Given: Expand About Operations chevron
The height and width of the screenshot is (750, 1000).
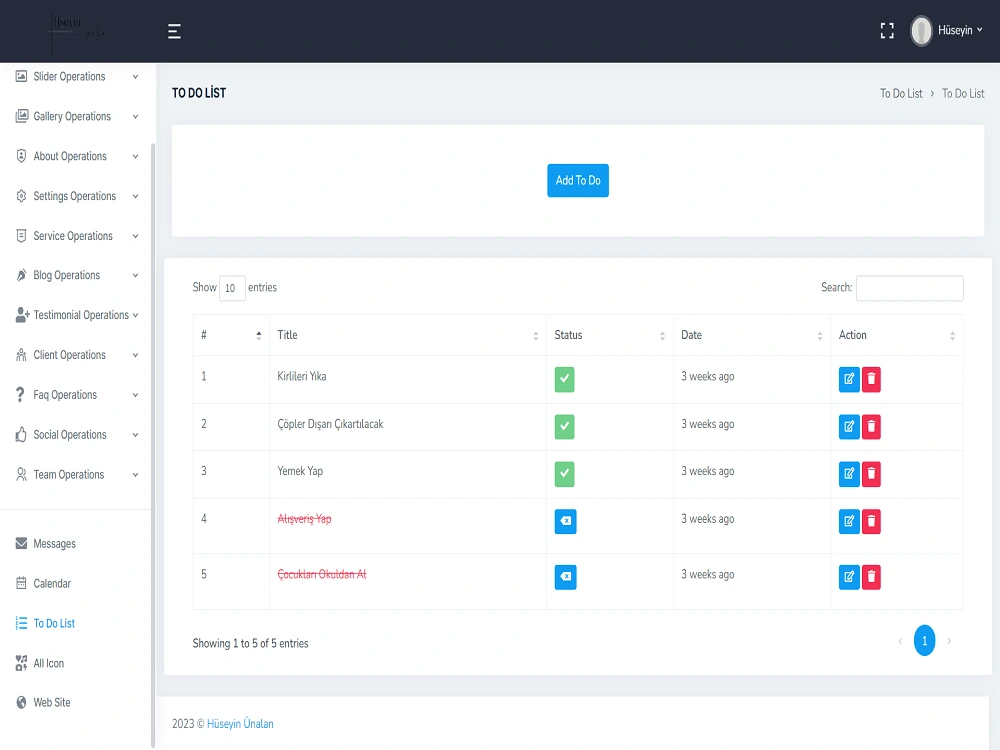Looking at the screenshot, I should [x=135, y=156].
